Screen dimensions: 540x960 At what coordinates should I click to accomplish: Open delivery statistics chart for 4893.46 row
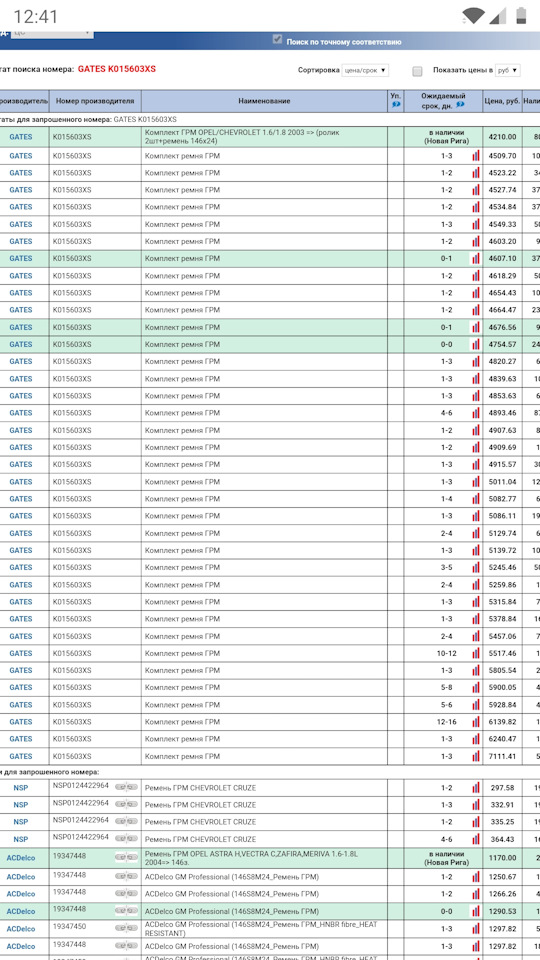click(x=476, y=413)
